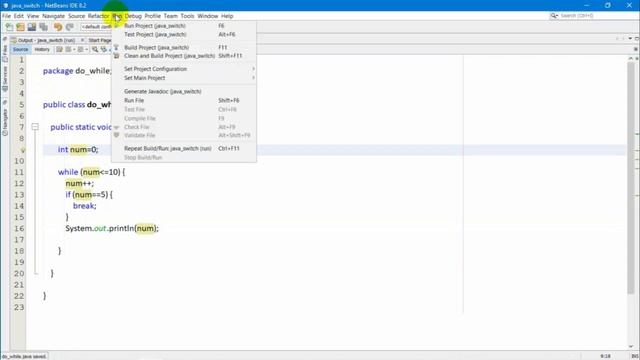The width and height of the screenshot is (640, 360).
Task: Click the System.out.println(num) line
Action: (x=112, y=229)
